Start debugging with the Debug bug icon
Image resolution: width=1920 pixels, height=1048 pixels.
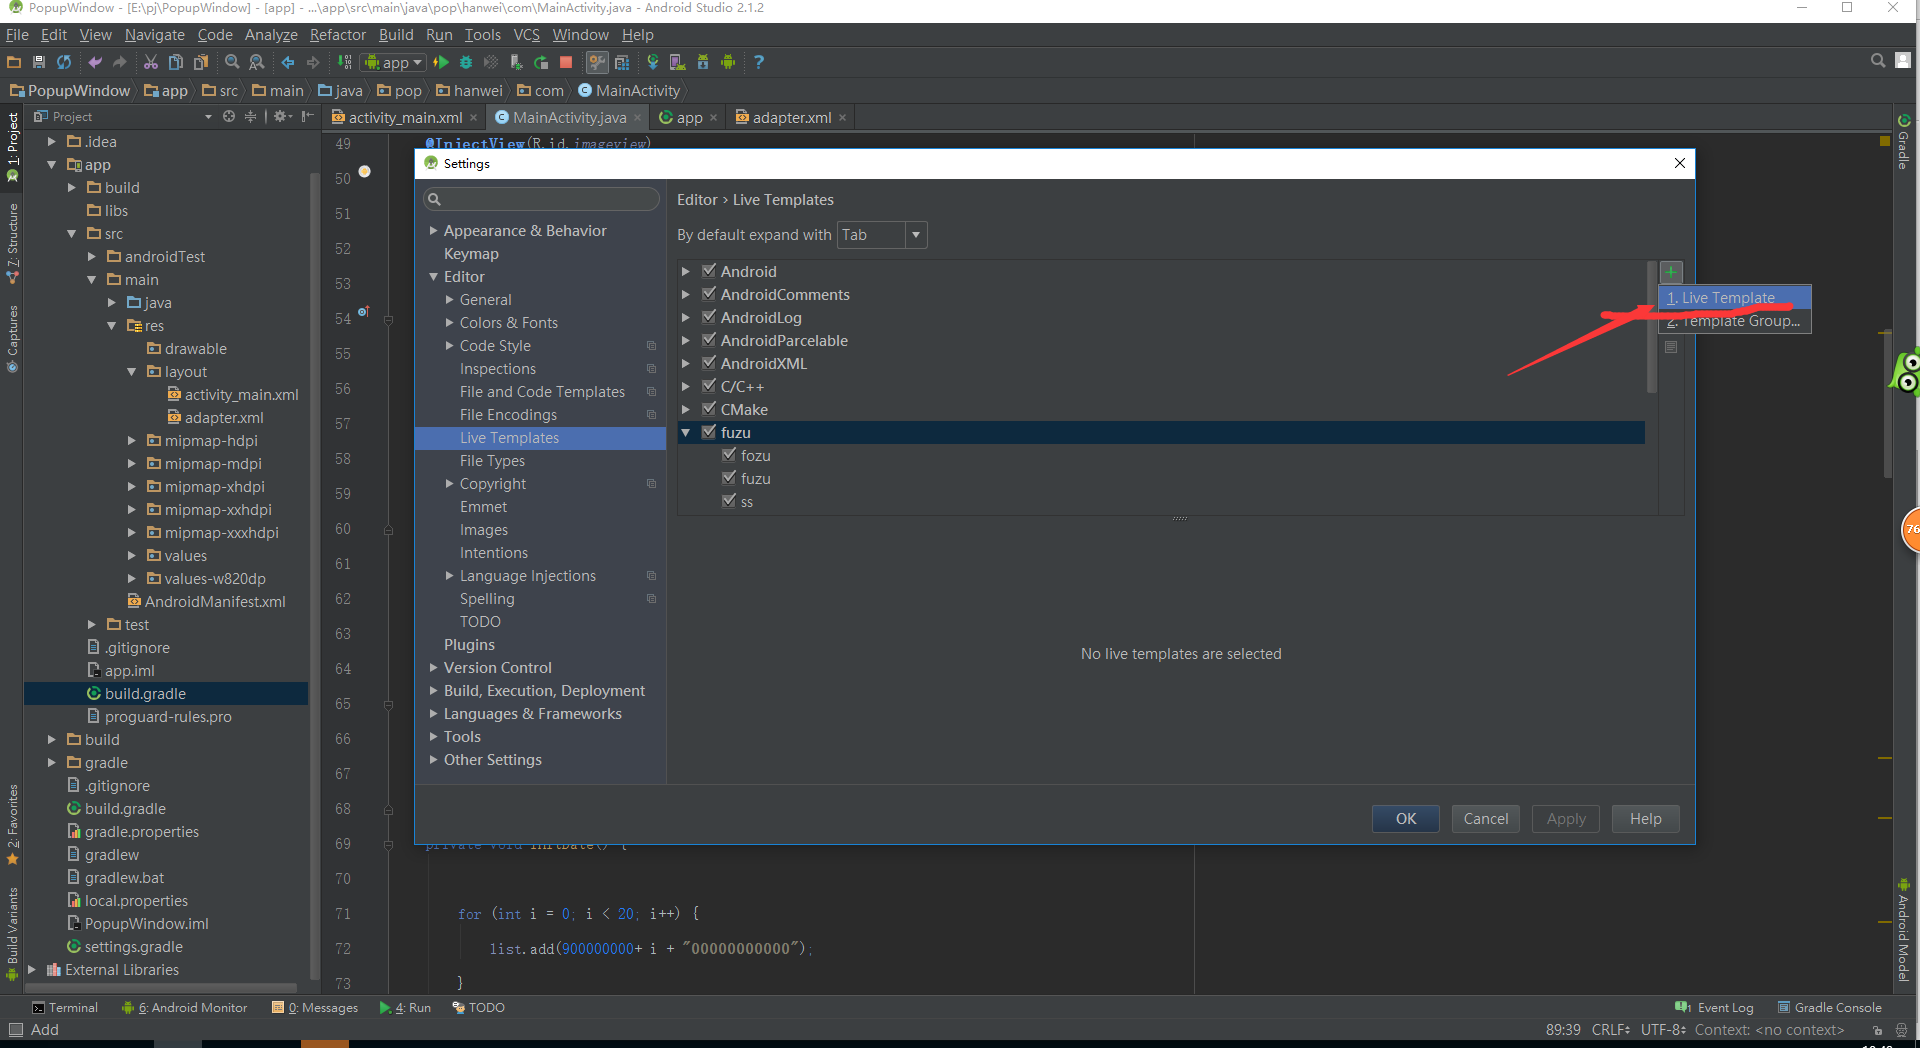[x=466, y=62]
